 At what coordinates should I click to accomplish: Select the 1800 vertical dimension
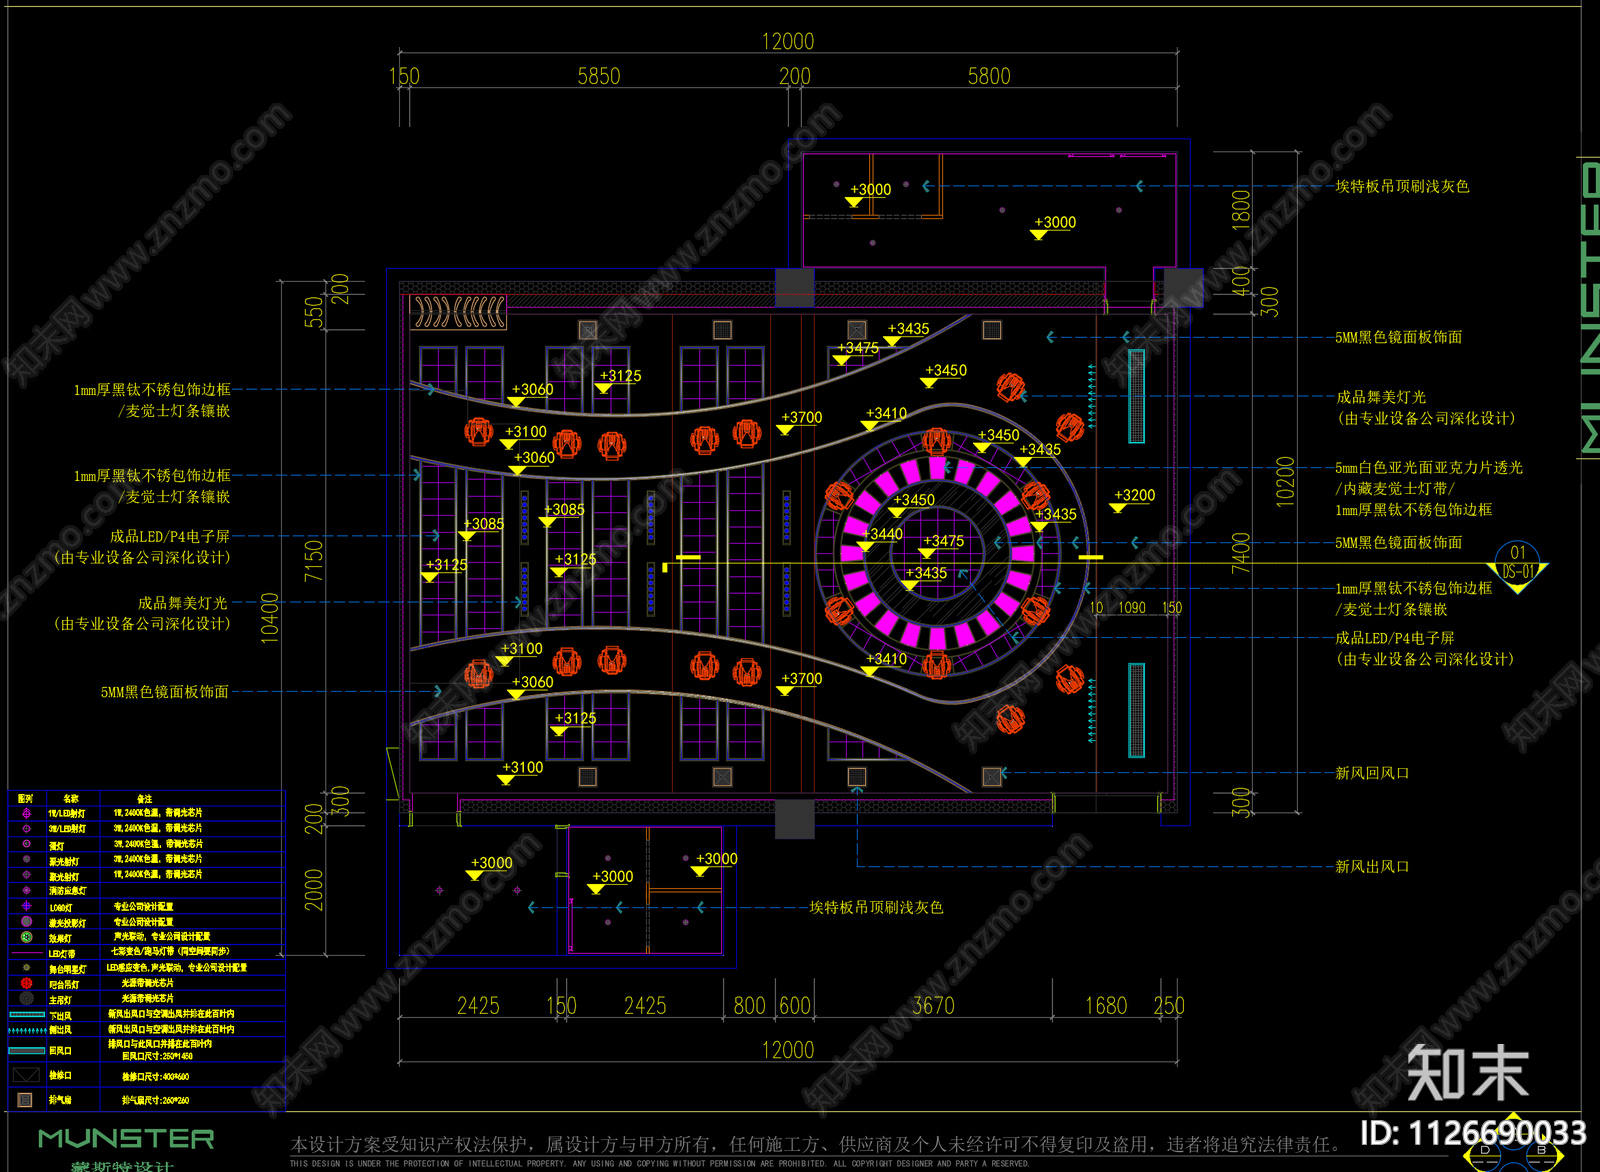coord(1240,210)
